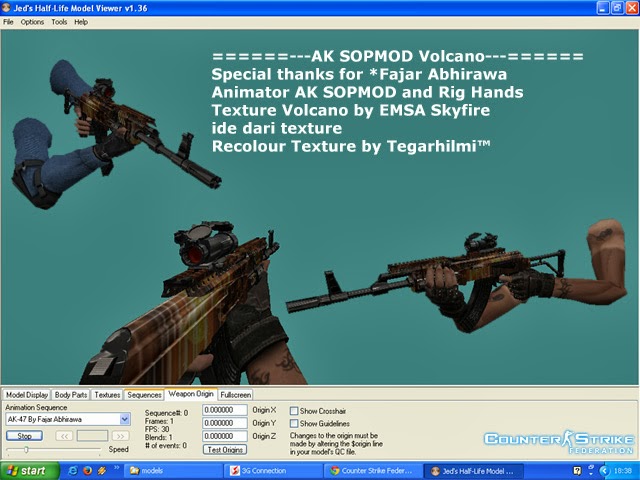The image size is (640, 480).
Task: Expand the Animation Sequence dropdown
Action: [x=124, y=419]
